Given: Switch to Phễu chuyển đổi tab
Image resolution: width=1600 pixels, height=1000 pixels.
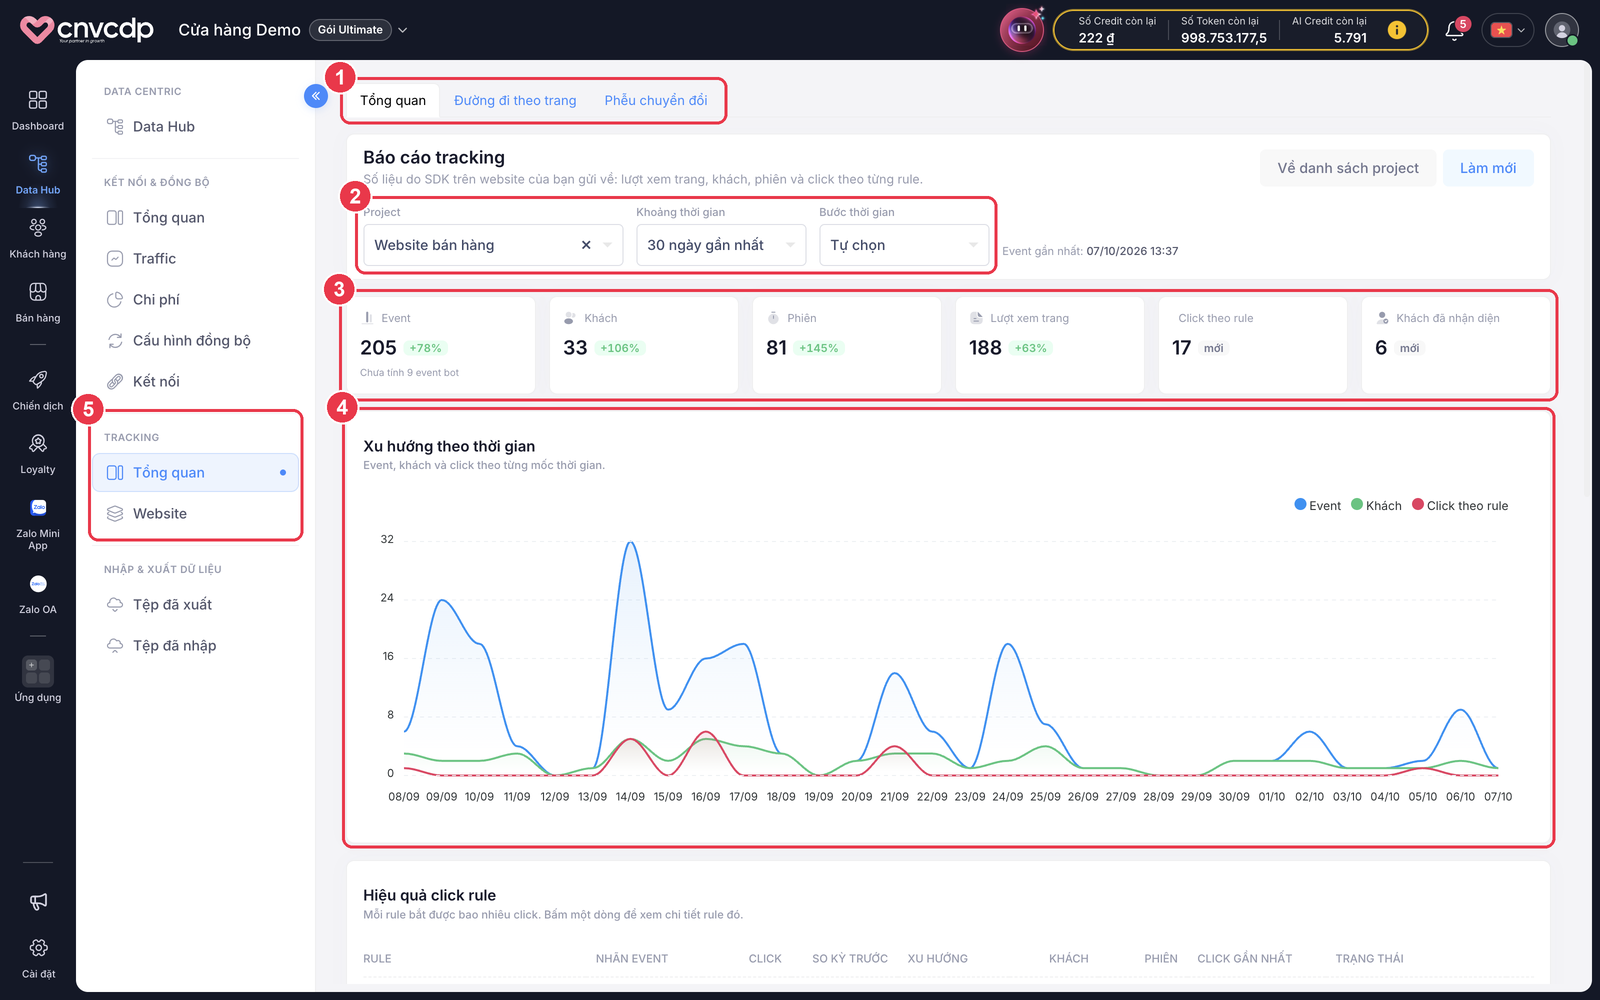Looking at the screenshot, I should click(x=656, y=100).
